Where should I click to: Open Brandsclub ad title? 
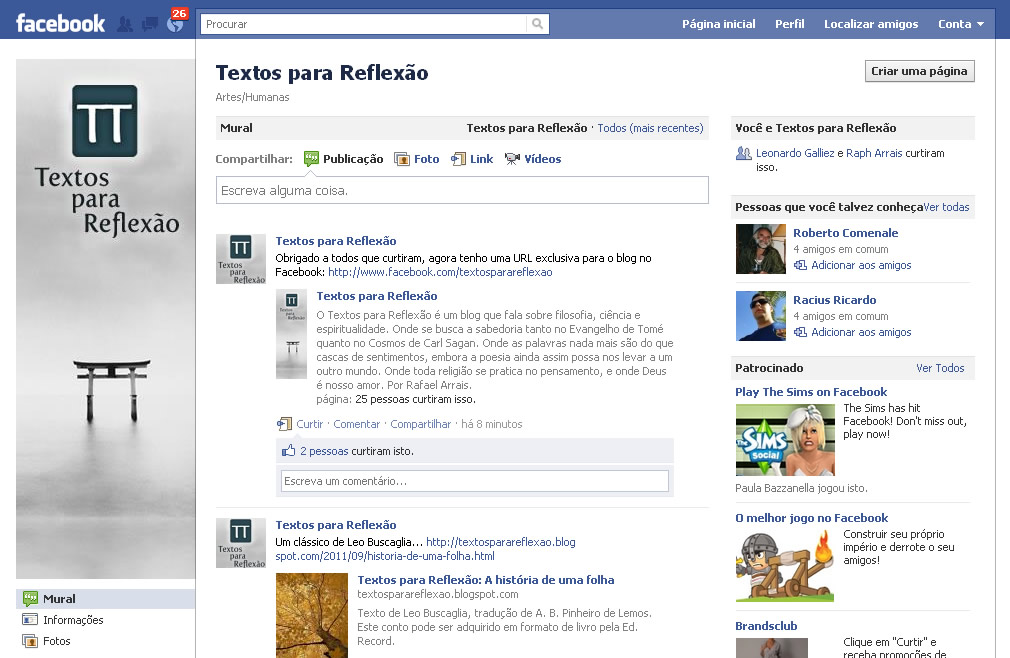[x=766, y=626]
